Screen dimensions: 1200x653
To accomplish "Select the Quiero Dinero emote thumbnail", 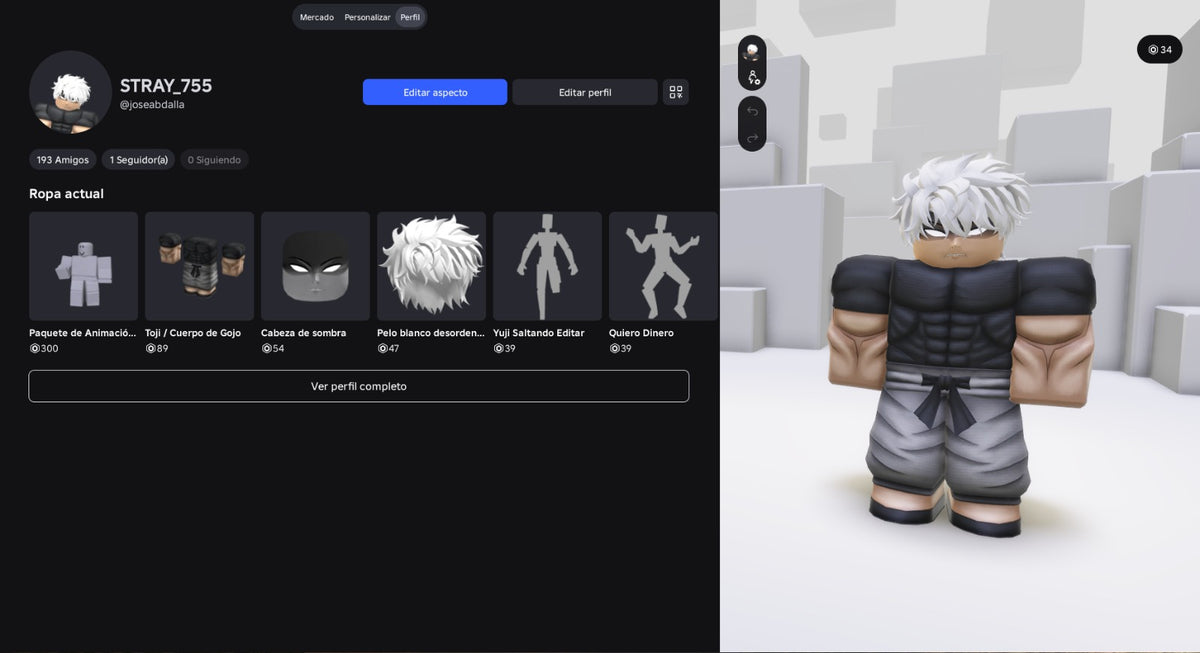I will point(664,266).
